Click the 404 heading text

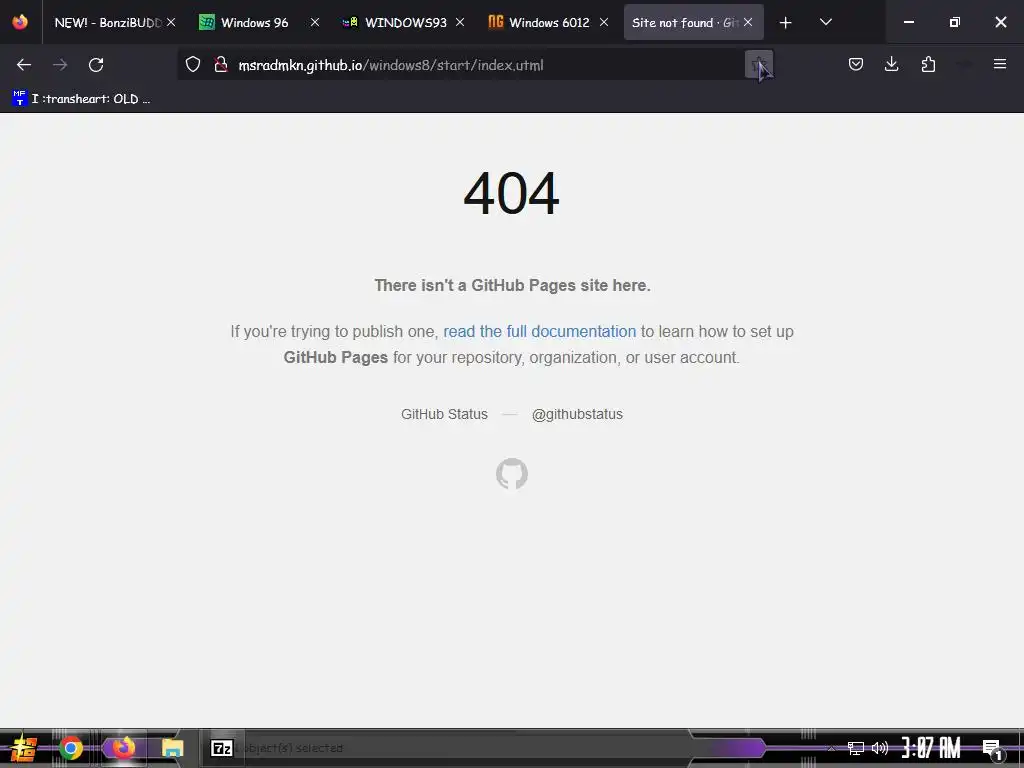click(x=511, y=193)
